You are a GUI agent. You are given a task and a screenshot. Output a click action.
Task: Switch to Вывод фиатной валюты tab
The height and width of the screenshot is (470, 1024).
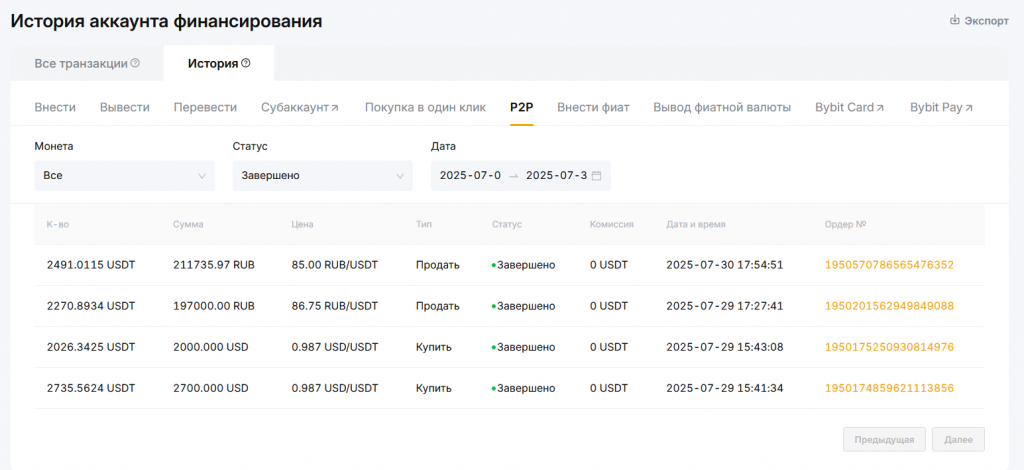pos(722,108)
